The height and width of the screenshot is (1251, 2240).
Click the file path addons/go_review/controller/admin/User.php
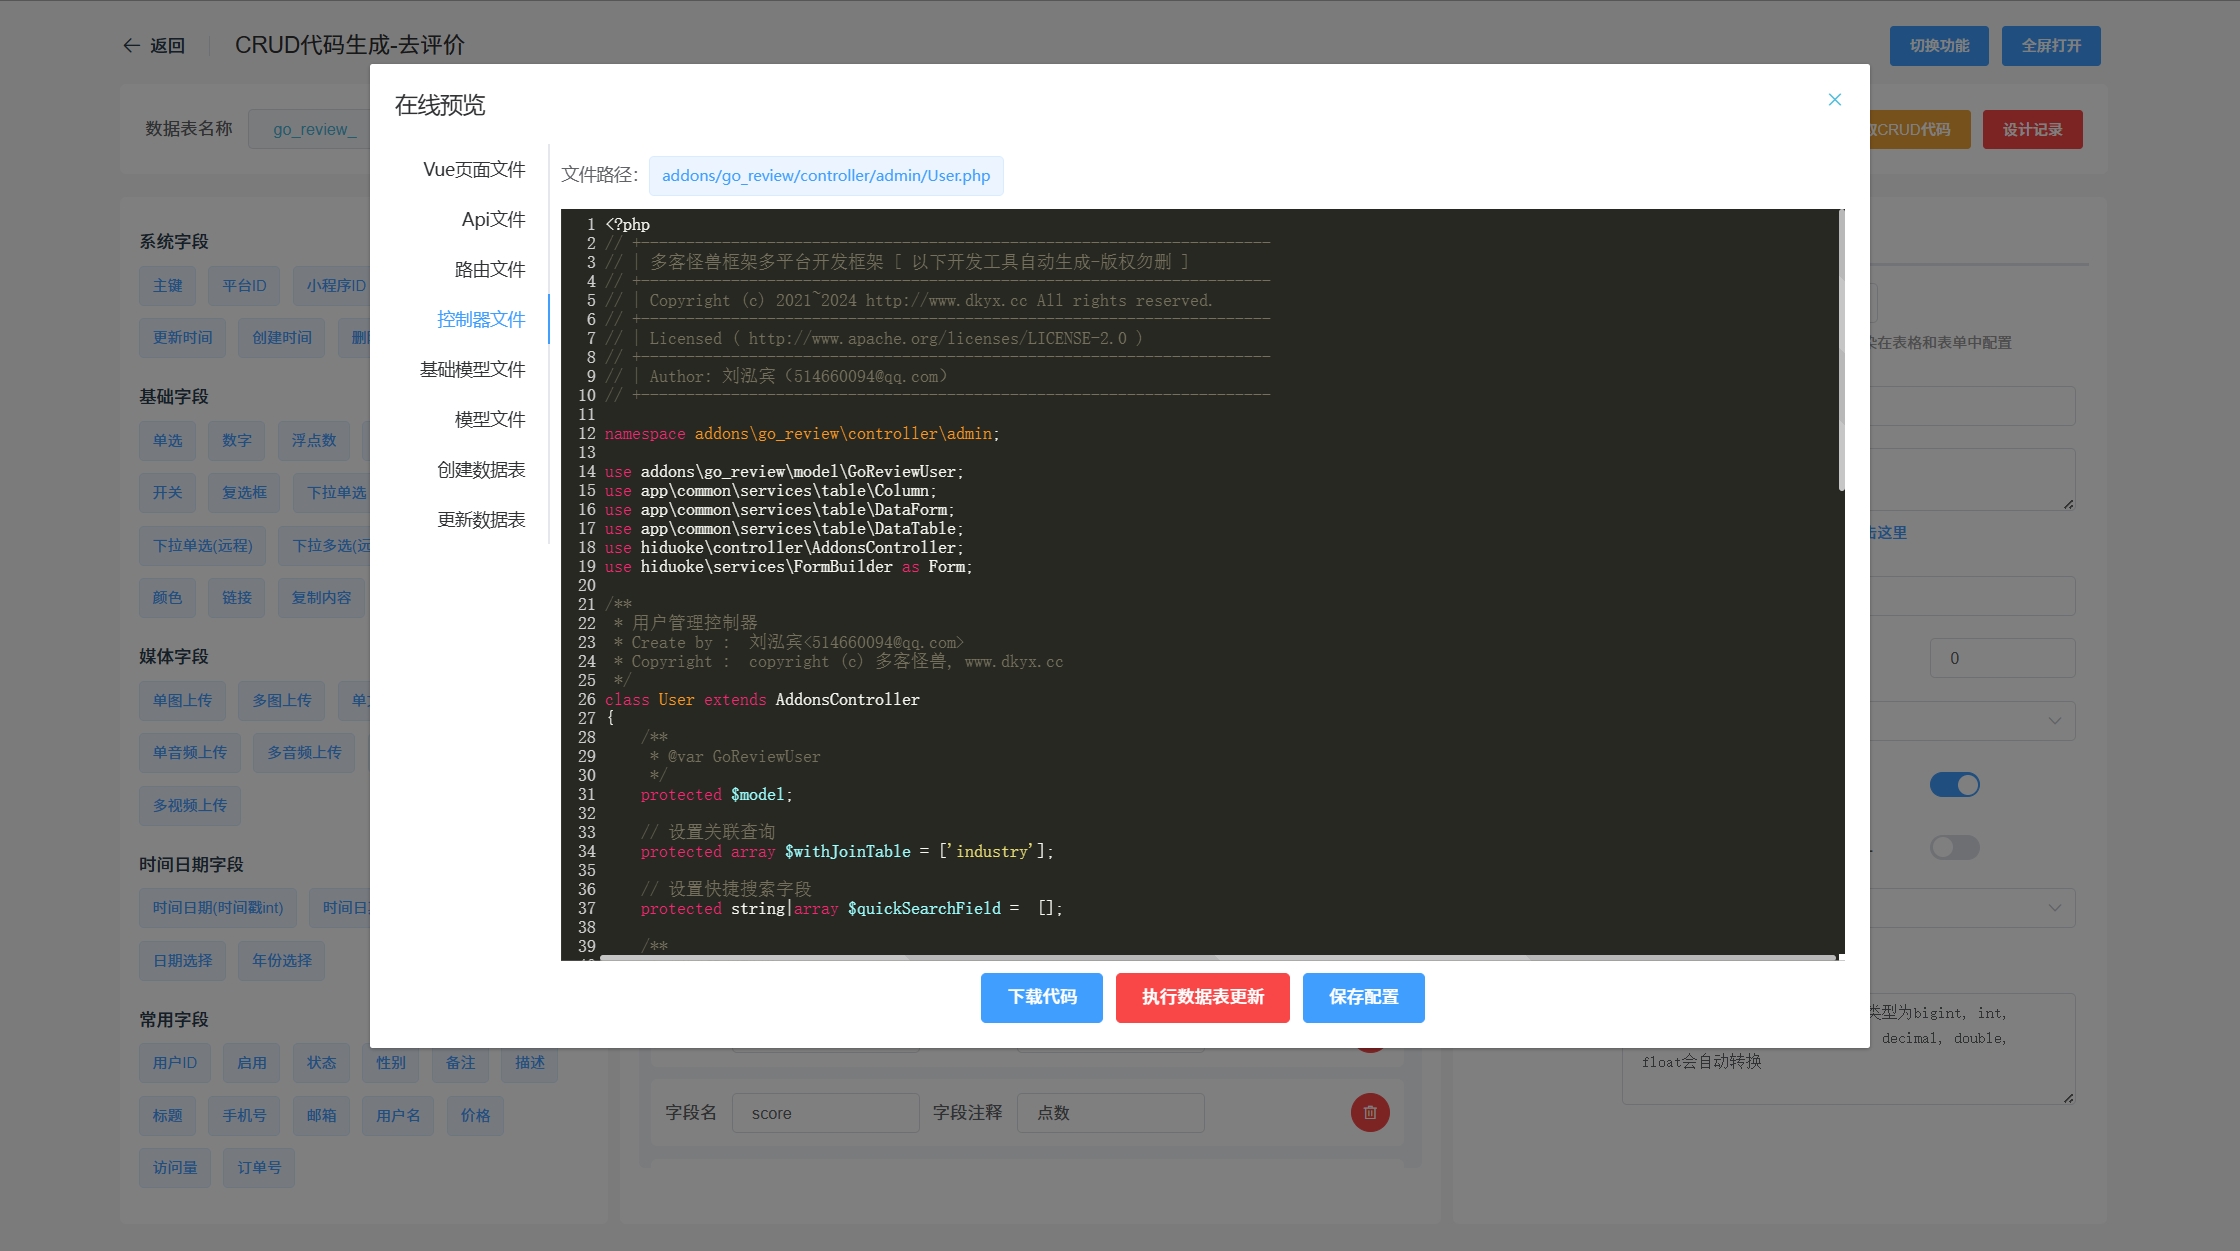coord(825,176)
